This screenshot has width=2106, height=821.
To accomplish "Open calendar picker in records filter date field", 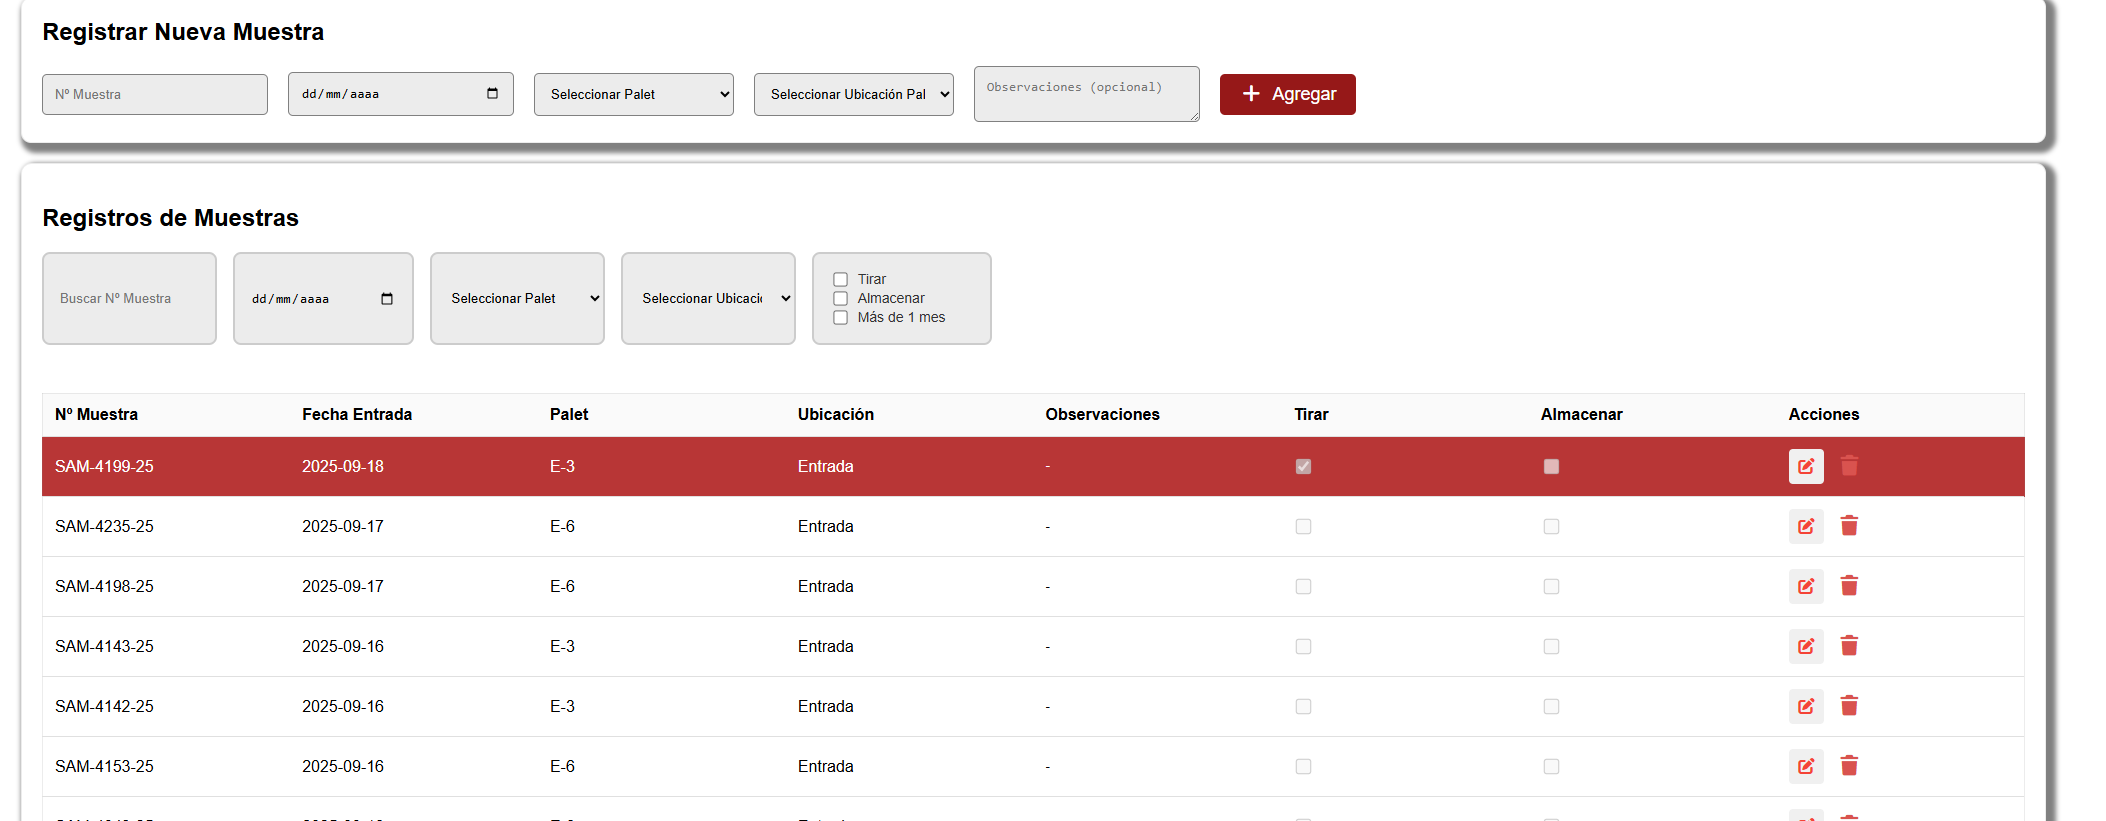I will click(x=387, y=299).
